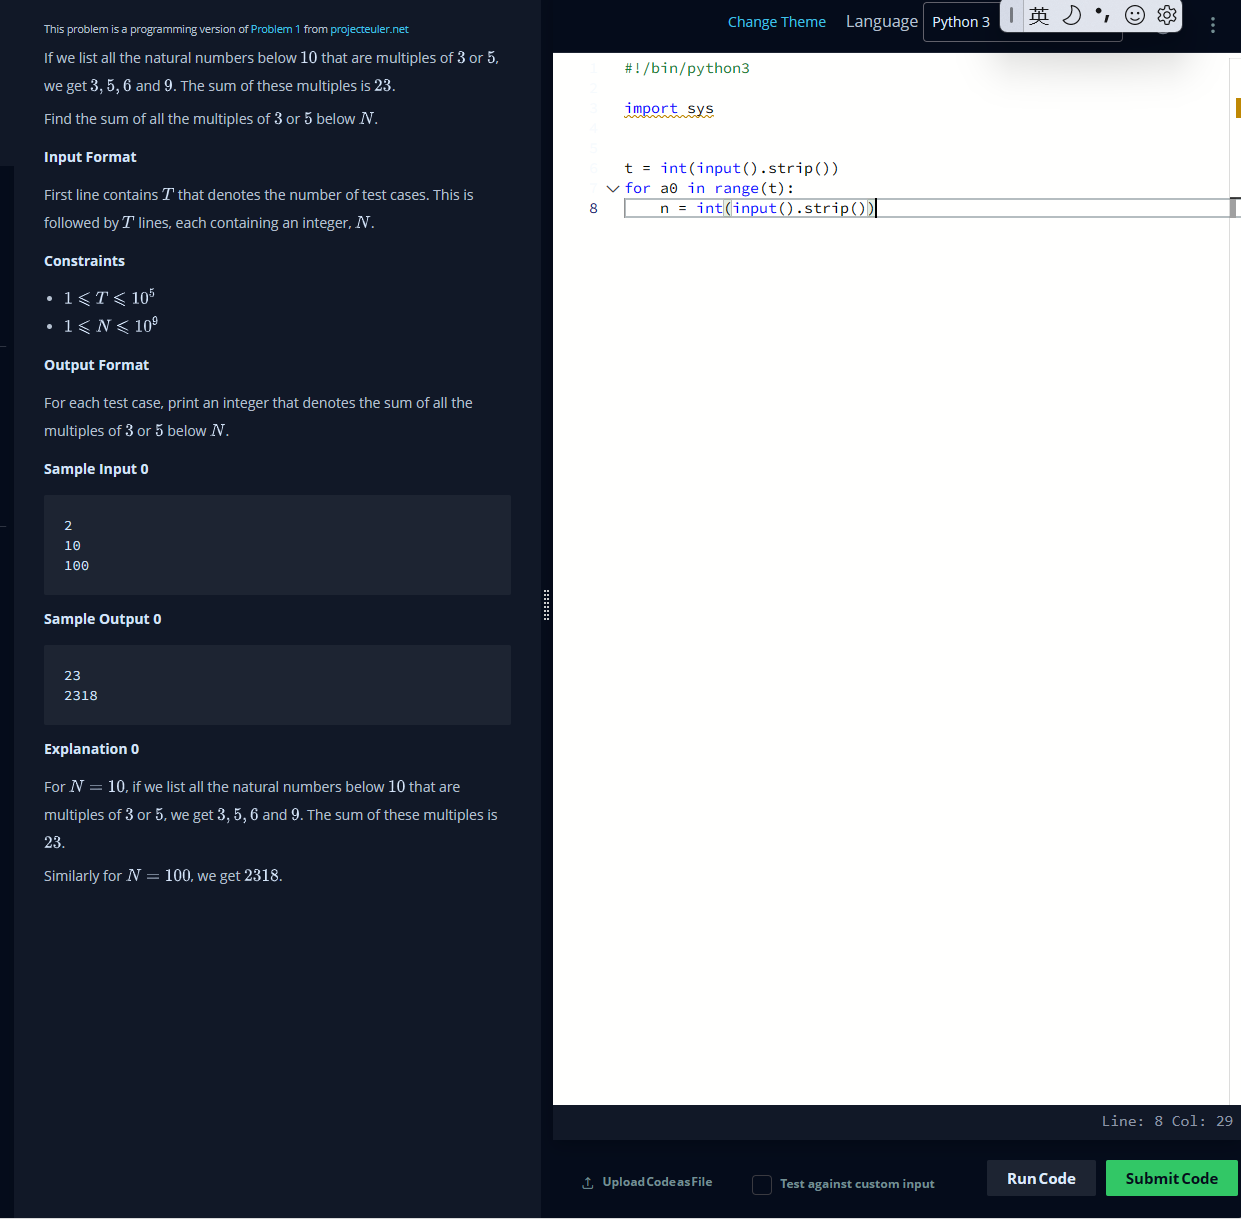Image resolution: width=1241 pixels, height=1219 pixels.
Task: Click the Sample Output 0 code block
Action: (x=277, y=685)
